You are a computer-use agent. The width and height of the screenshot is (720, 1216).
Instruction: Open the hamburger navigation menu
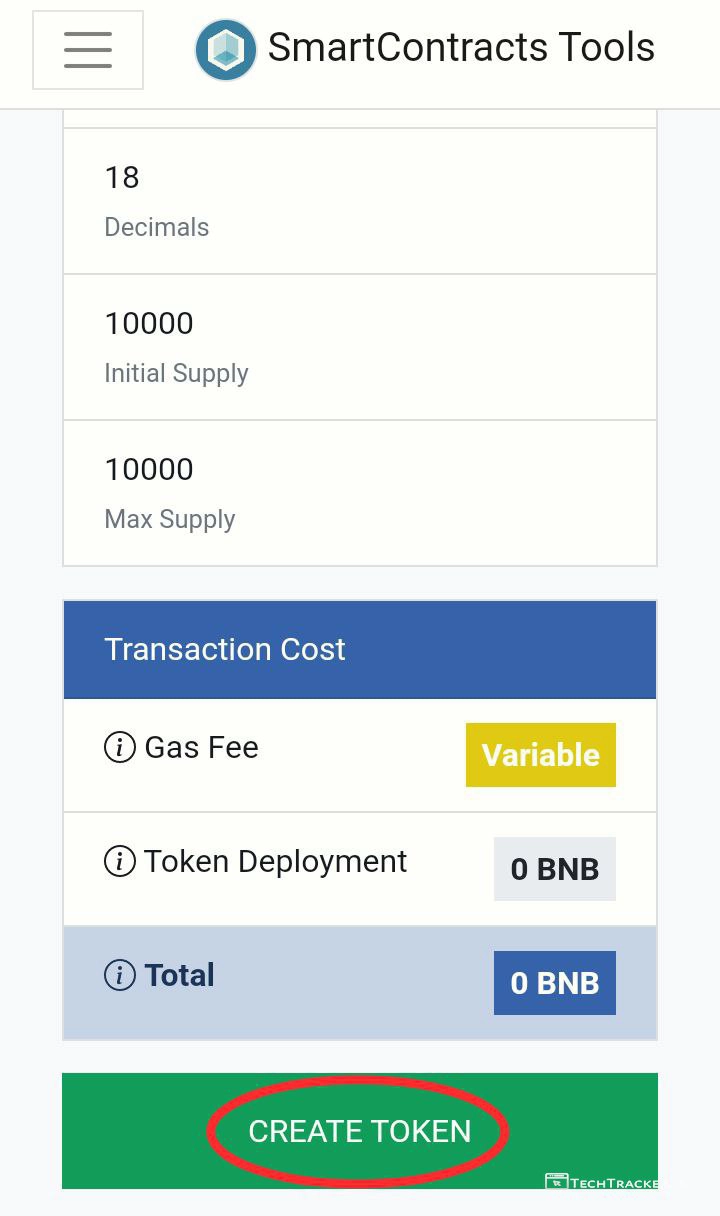pos(88,49)
